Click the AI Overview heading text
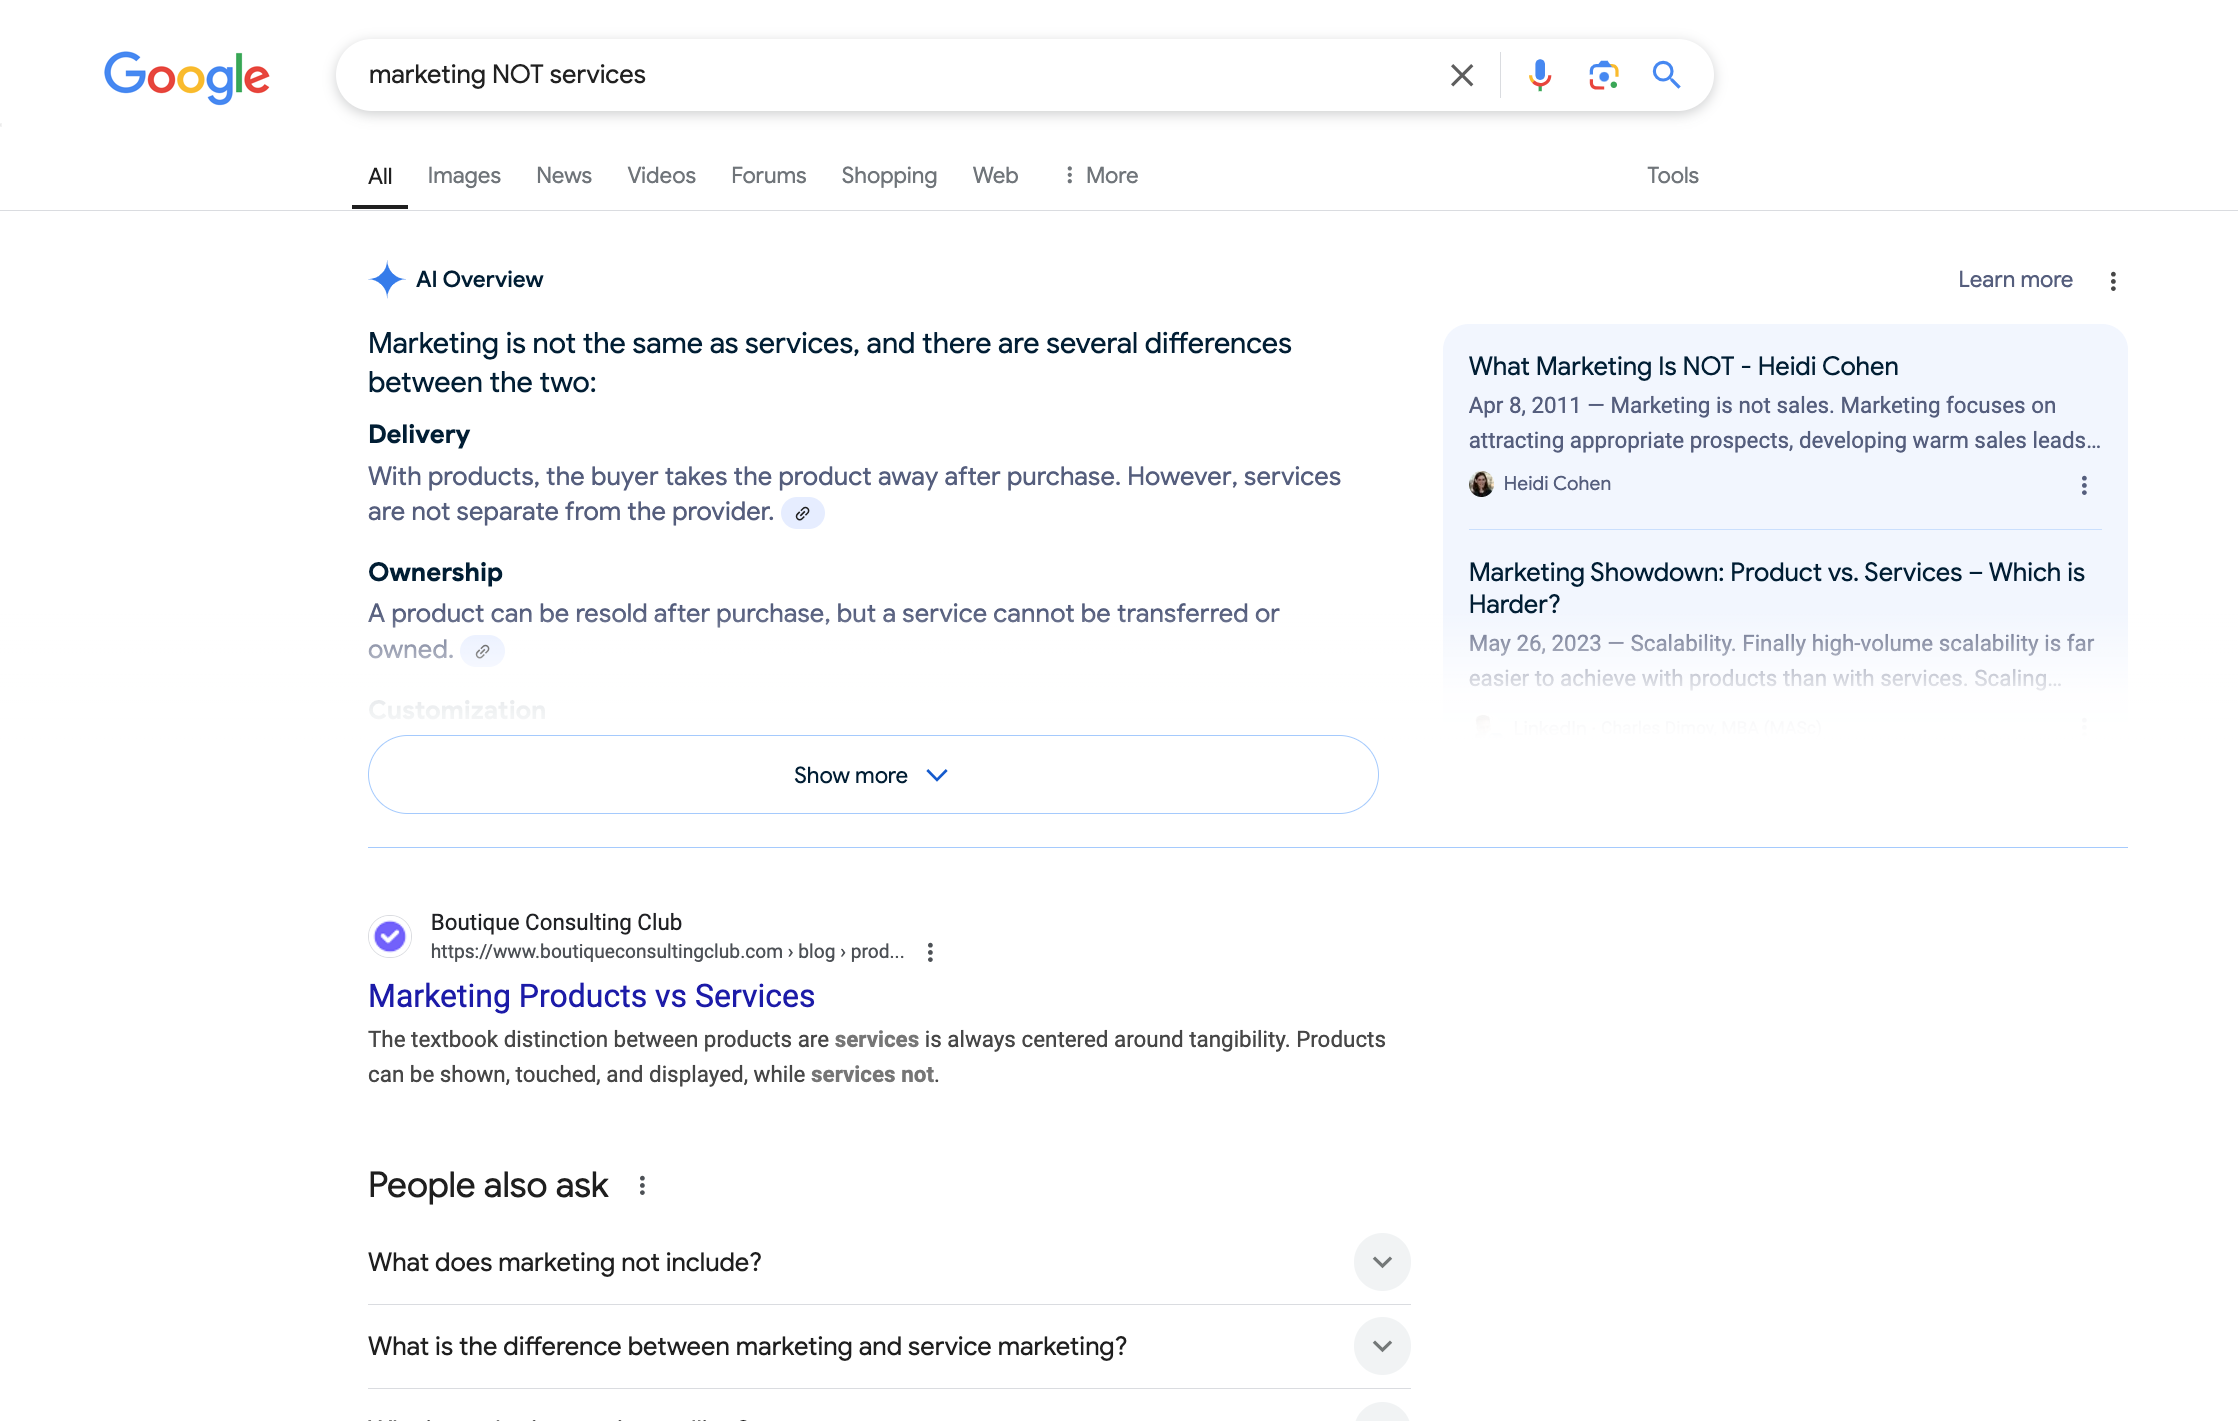 click(x=479, y=279)
